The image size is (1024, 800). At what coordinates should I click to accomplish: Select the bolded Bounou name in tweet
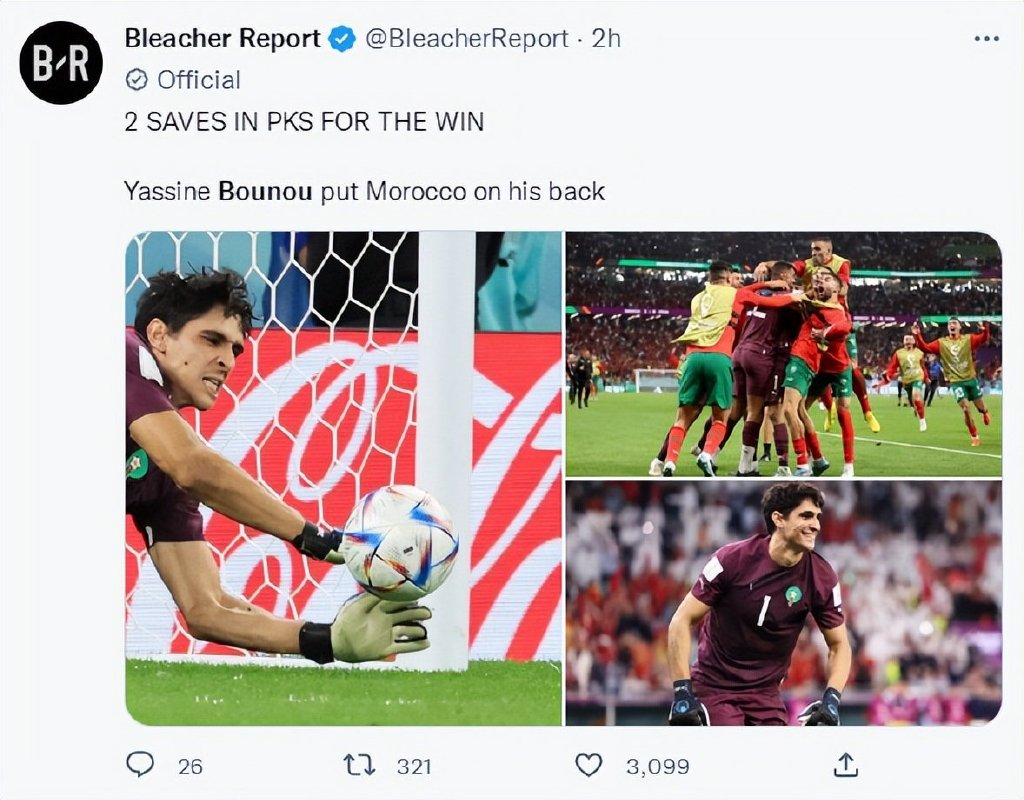[x=265, y=191]
